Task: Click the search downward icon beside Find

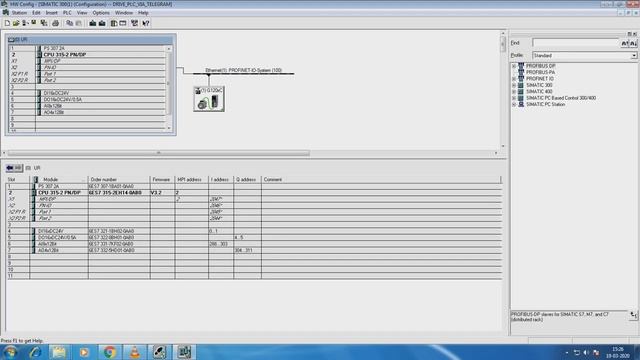Action: coord(633,43)
